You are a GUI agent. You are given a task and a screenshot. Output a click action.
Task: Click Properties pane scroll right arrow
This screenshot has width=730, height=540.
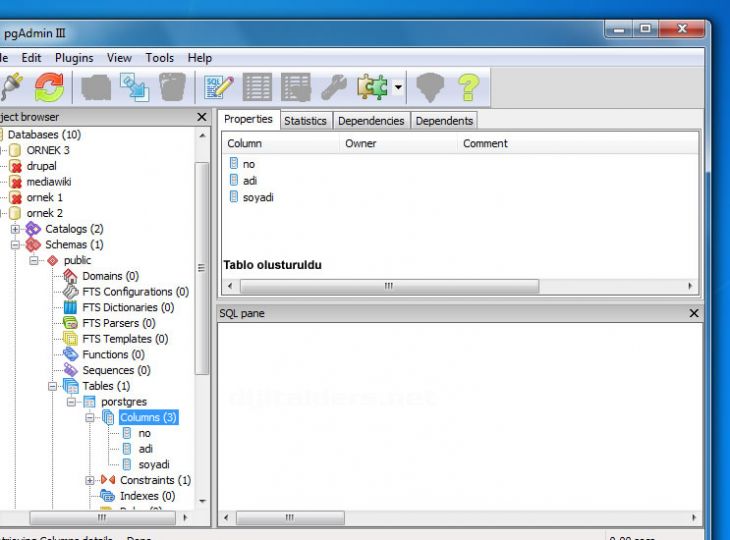click(x=690, y=286)
